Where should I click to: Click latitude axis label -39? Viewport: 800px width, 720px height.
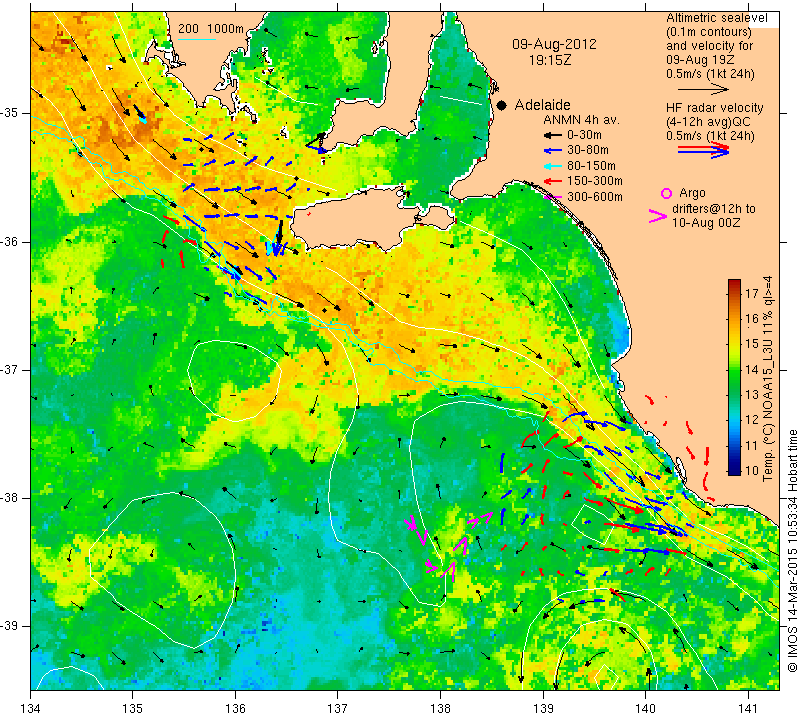11,626
